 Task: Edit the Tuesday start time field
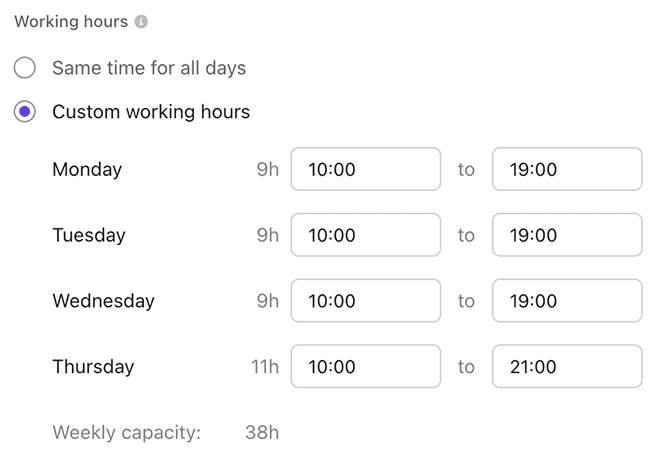(365, 235)
